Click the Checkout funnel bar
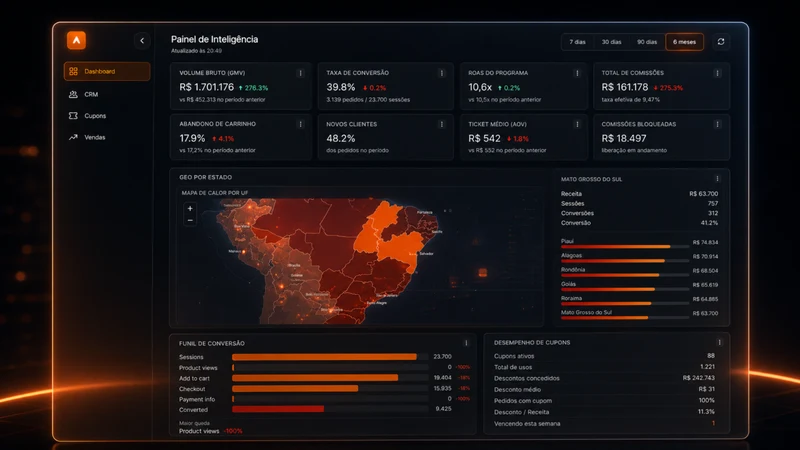This screenshot has width=800, height=450. click(295, 389)
